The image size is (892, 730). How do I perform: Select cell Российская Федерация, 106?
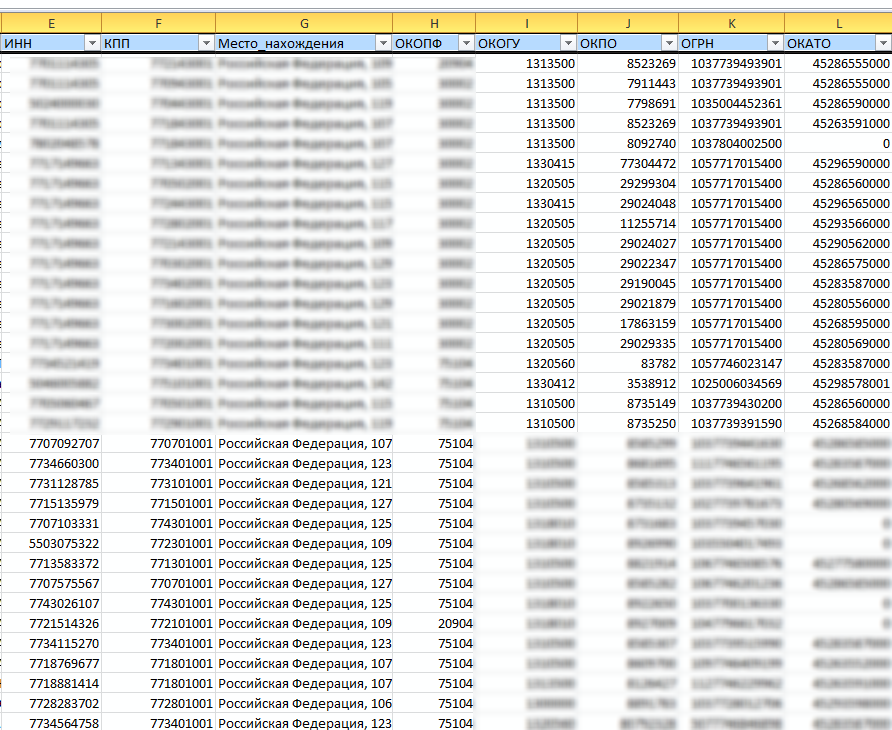[x=304, y=704]
